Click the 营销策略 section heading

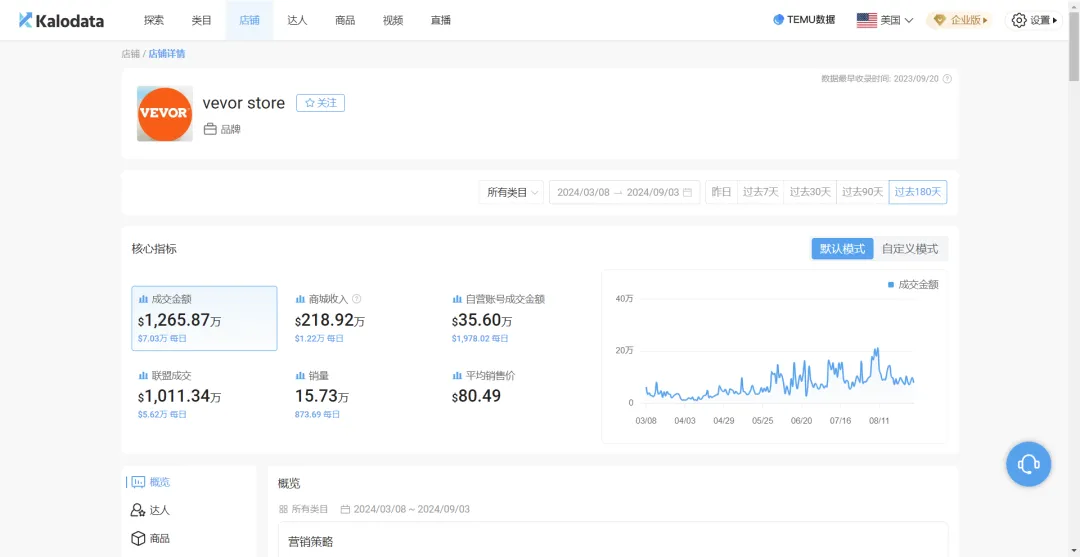[x=311, y=542]
